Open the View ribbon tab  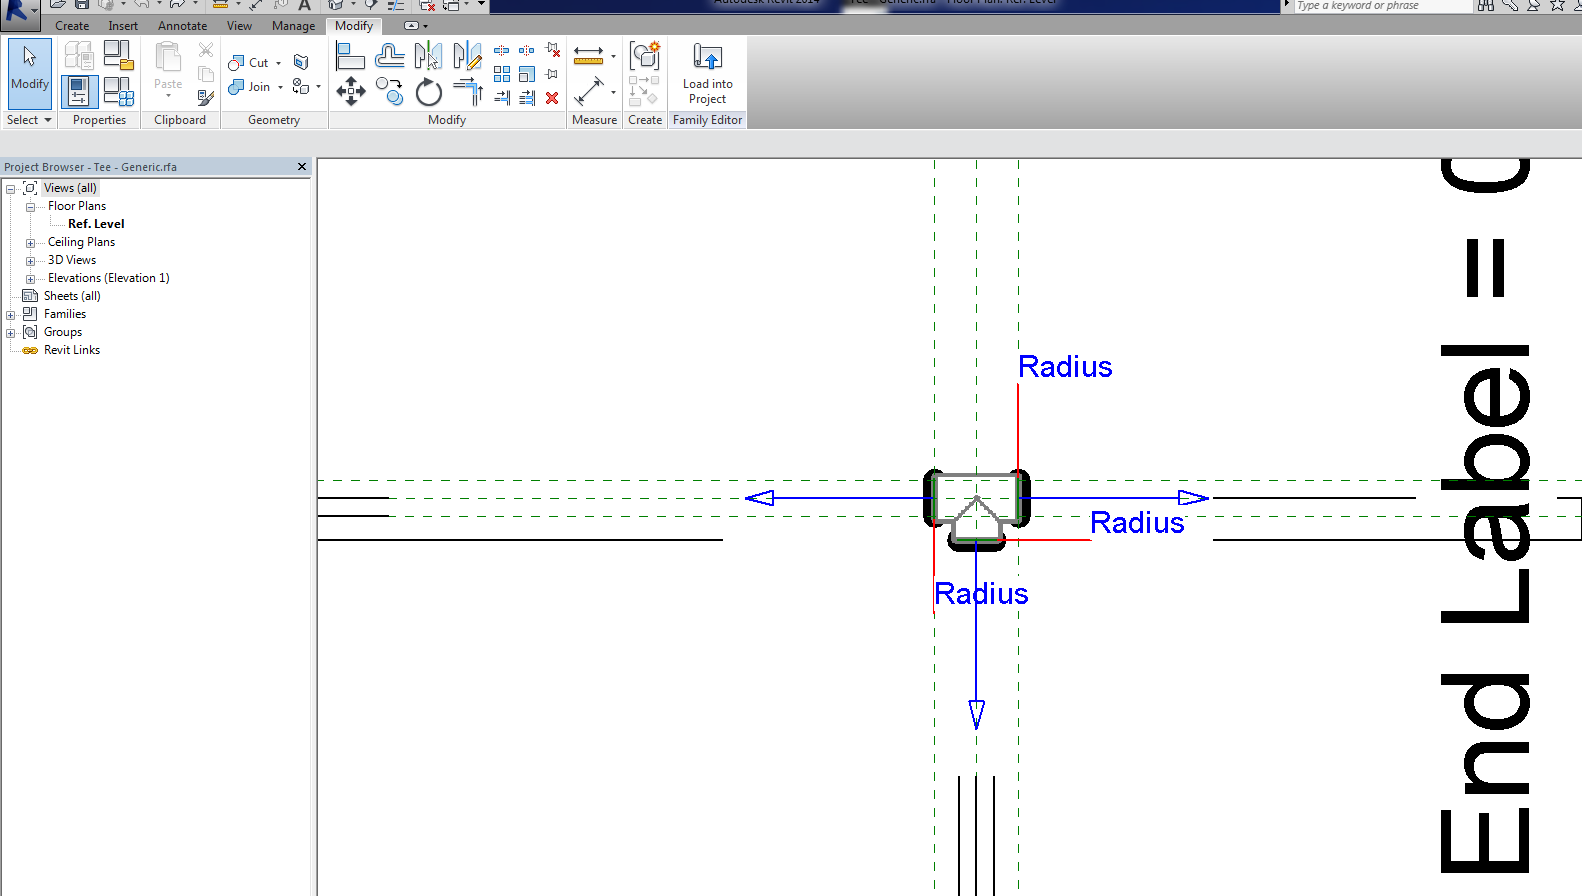[239, 26]
